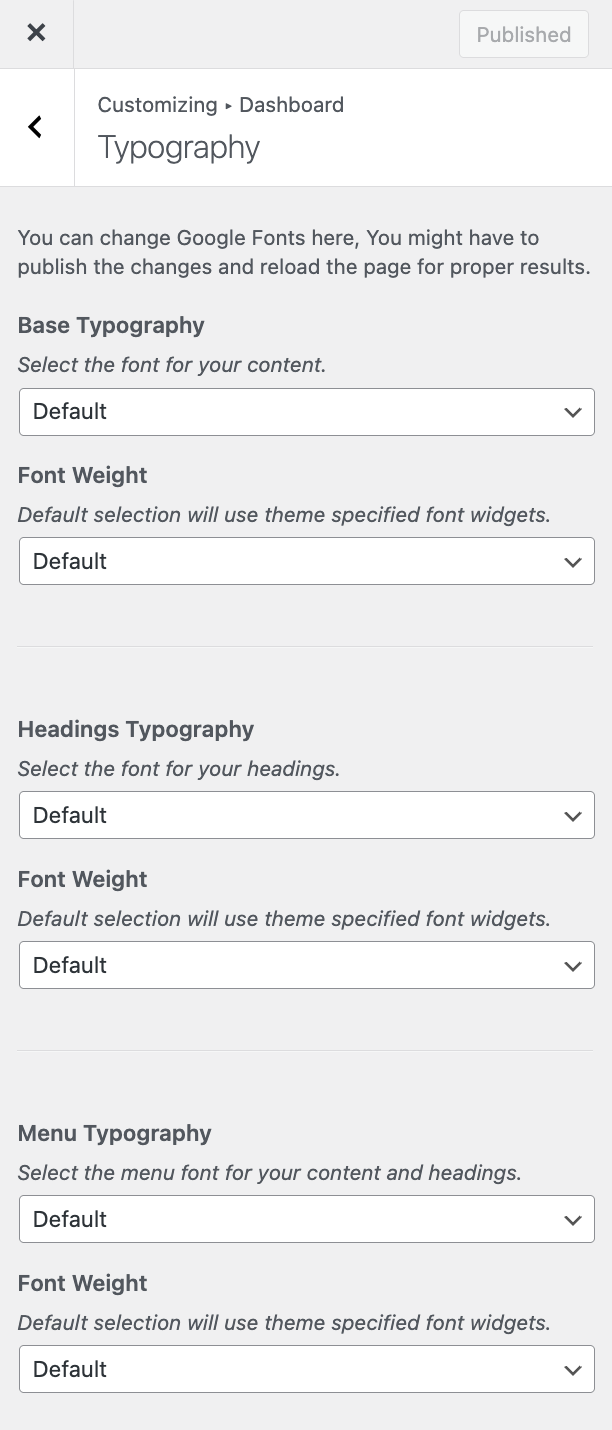Click the Headings Typography label
This screenshot has height=1430, width=612.
[136, 730]
